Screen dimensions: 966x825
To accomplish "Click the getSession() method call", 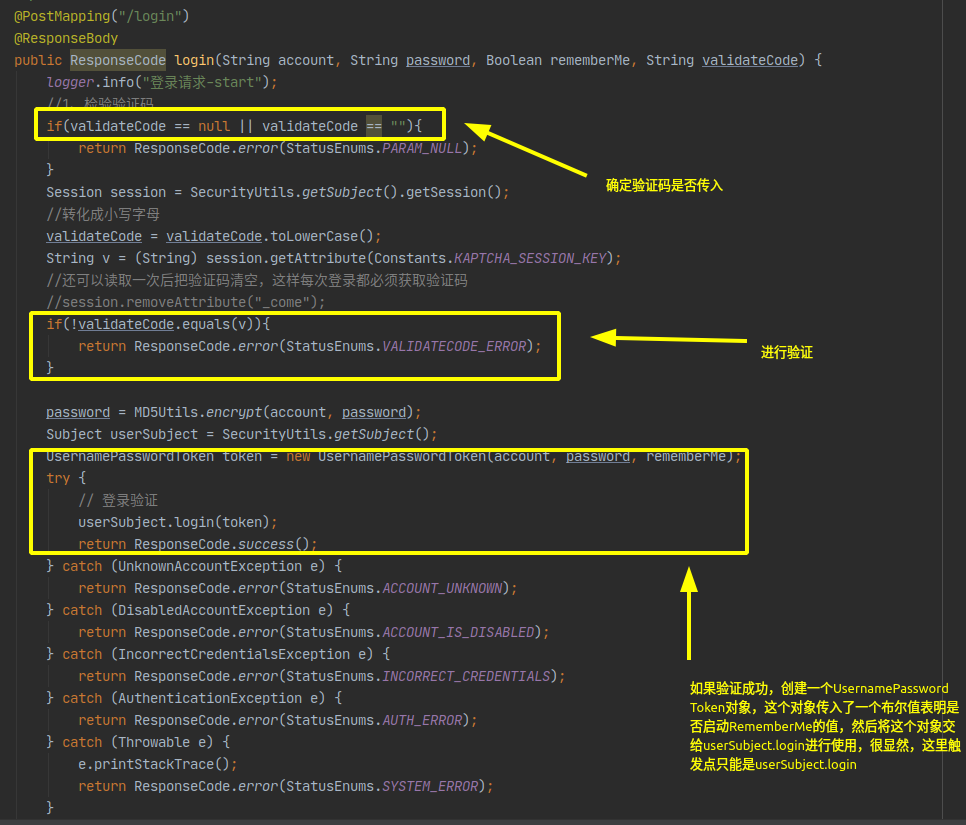I will click(x=458, y=192).
